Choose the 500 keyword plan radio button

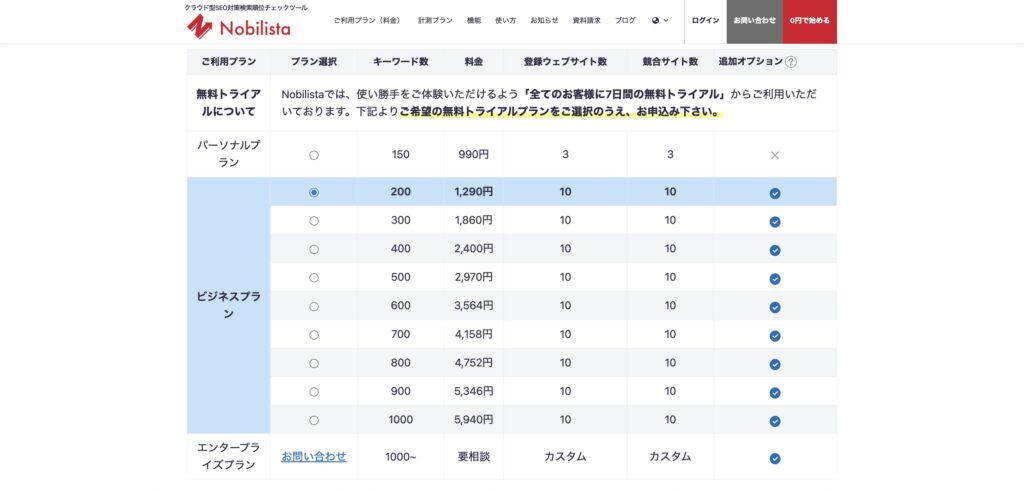[x=314, y=278]
